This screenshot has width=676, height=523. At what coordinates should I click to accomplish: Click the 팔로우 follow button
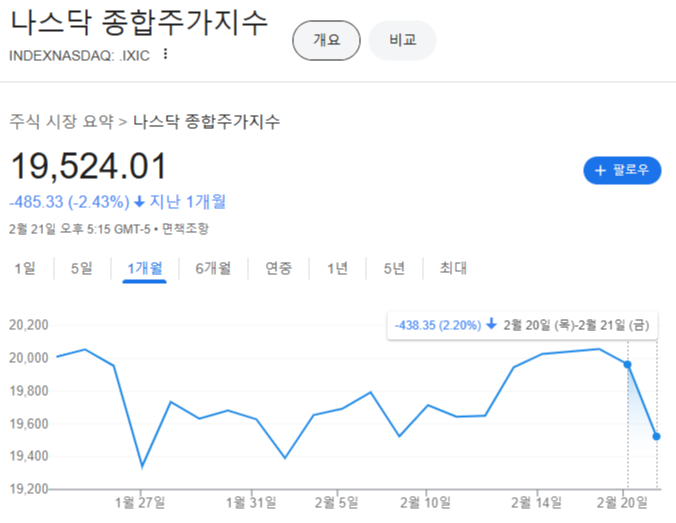(622, 170)
